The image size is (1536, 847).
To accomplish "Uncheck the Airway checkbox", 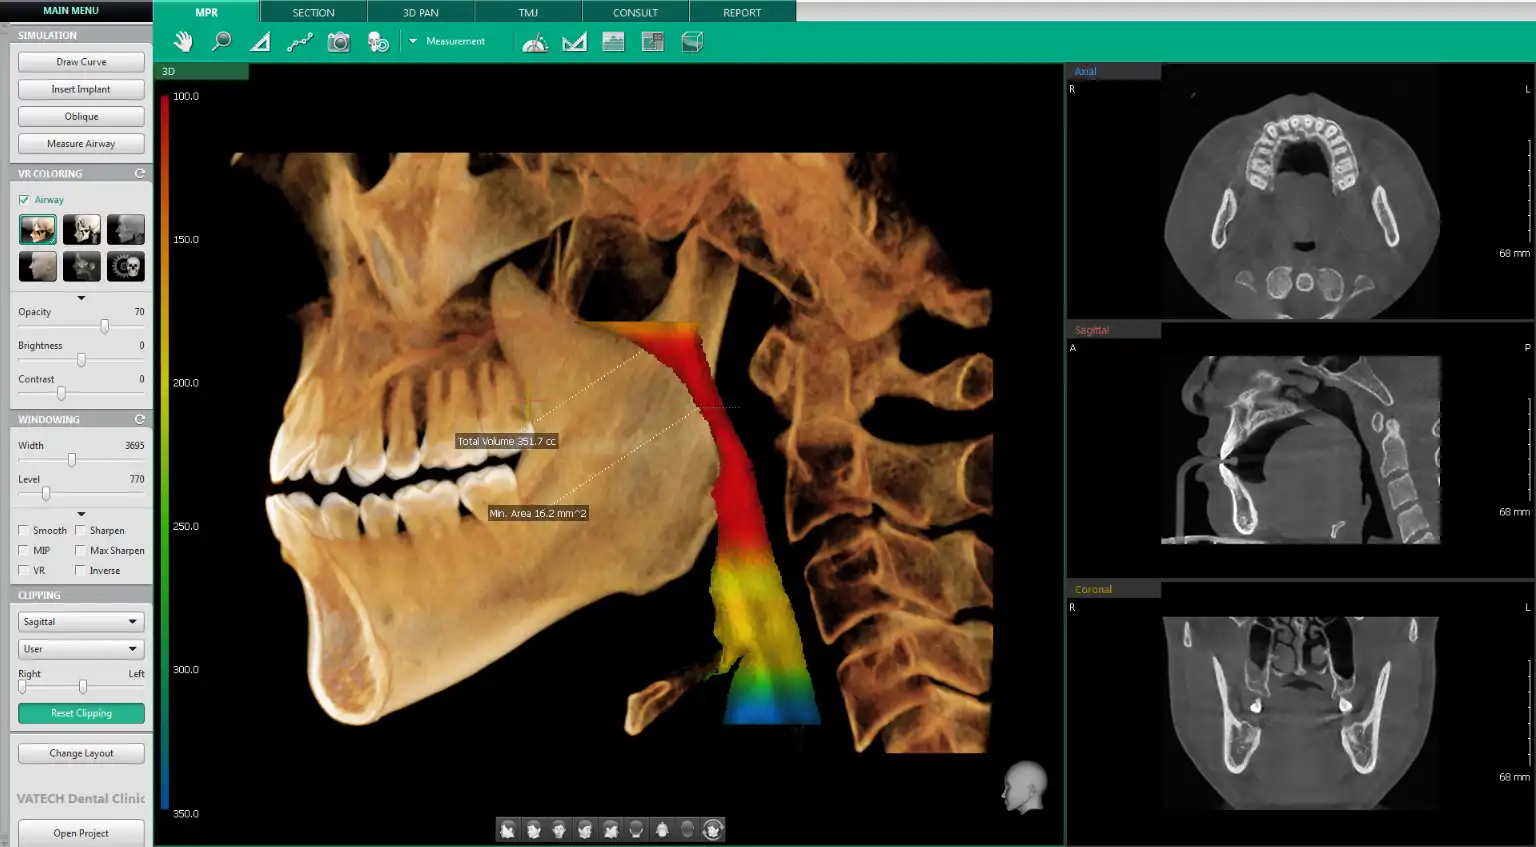I will coord(24,200).
